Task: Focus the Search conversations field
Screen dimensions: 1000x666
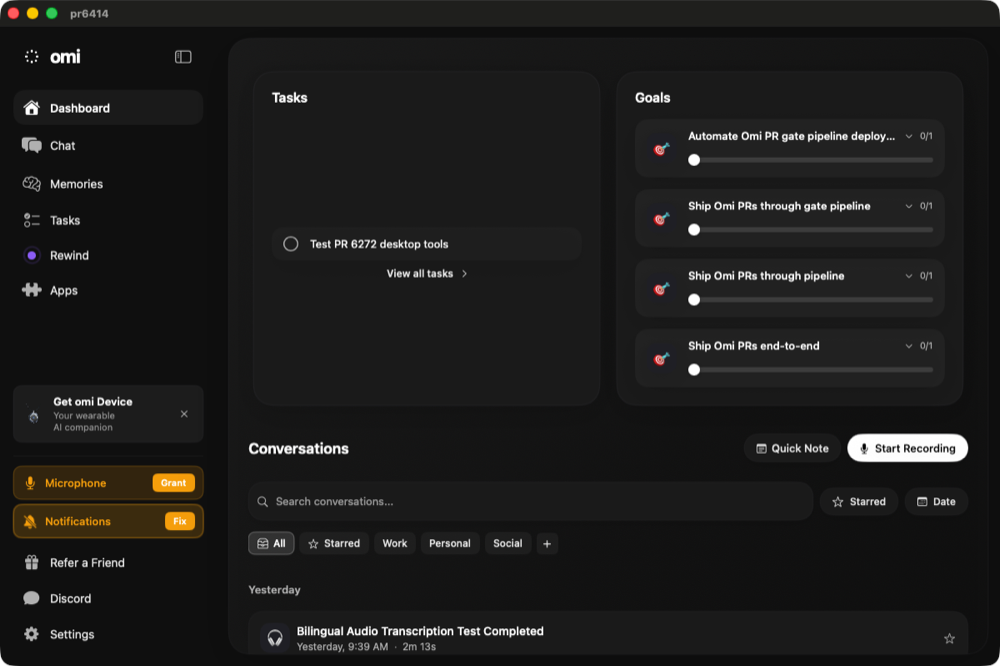Action: click(x=531, y=501)
